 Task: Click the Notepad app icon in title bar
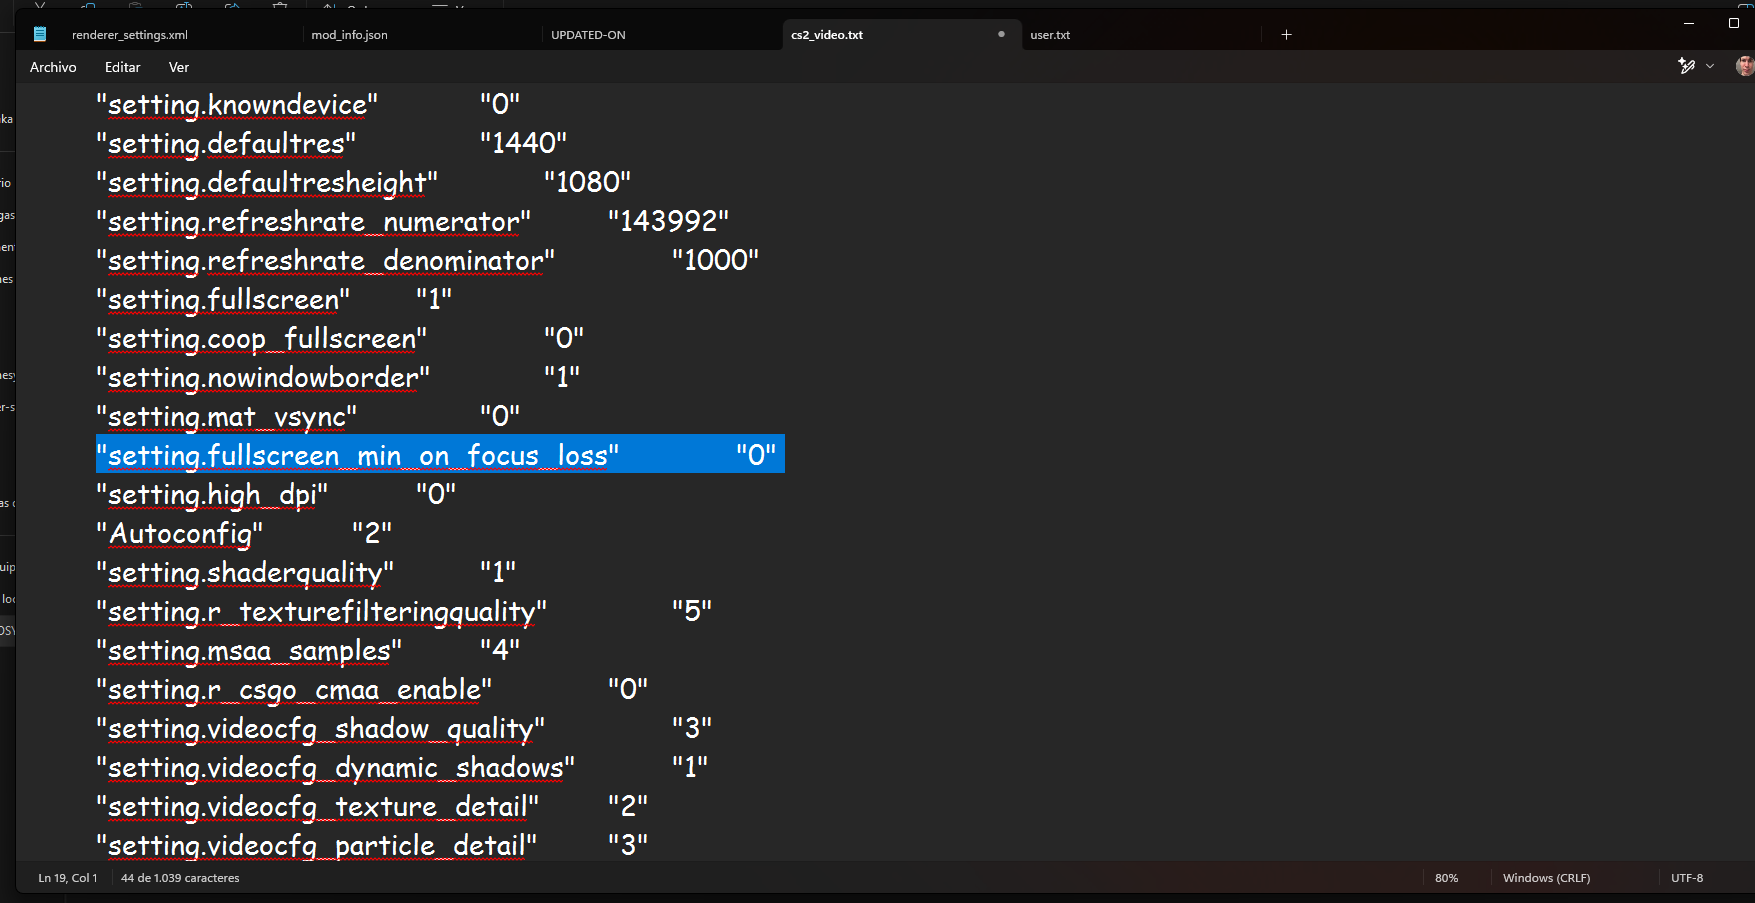click(40, 35)
